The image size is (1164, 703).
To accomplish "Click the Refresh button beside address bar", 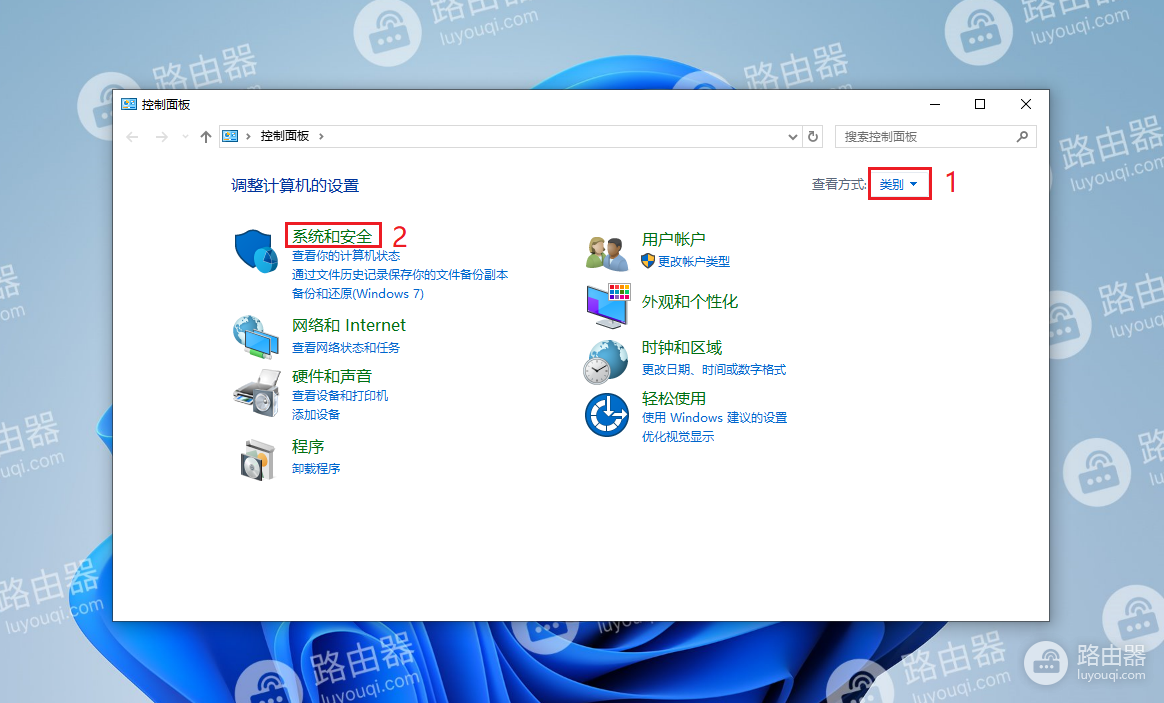I will [x=813, y=137].
